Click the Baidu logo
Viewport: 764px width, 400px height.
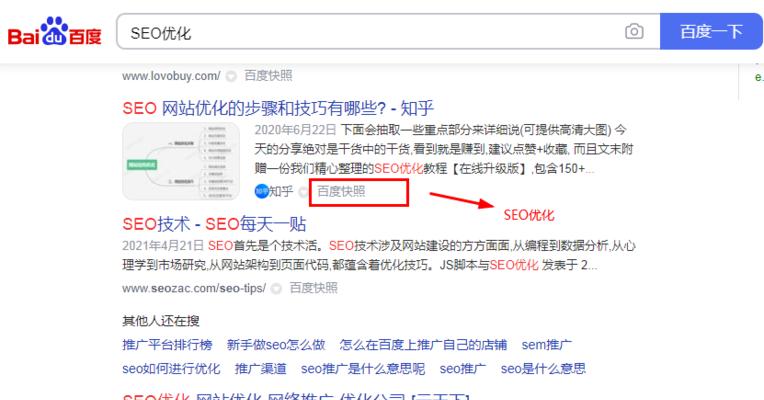(x=54, y=32)
